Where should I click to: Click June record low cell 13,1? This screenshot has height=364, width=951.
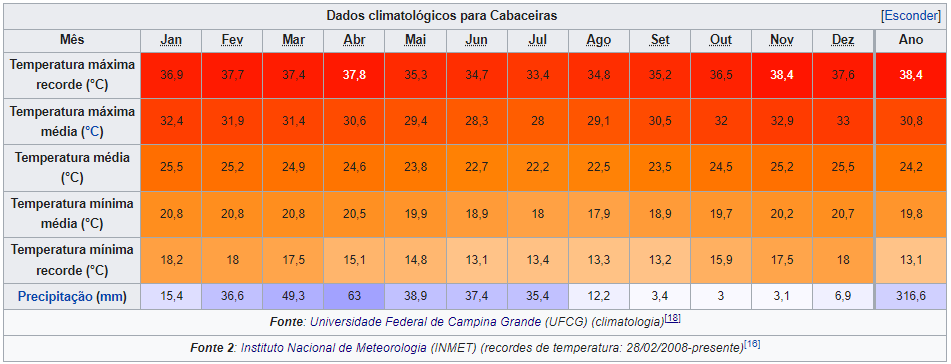pos(476,260)
